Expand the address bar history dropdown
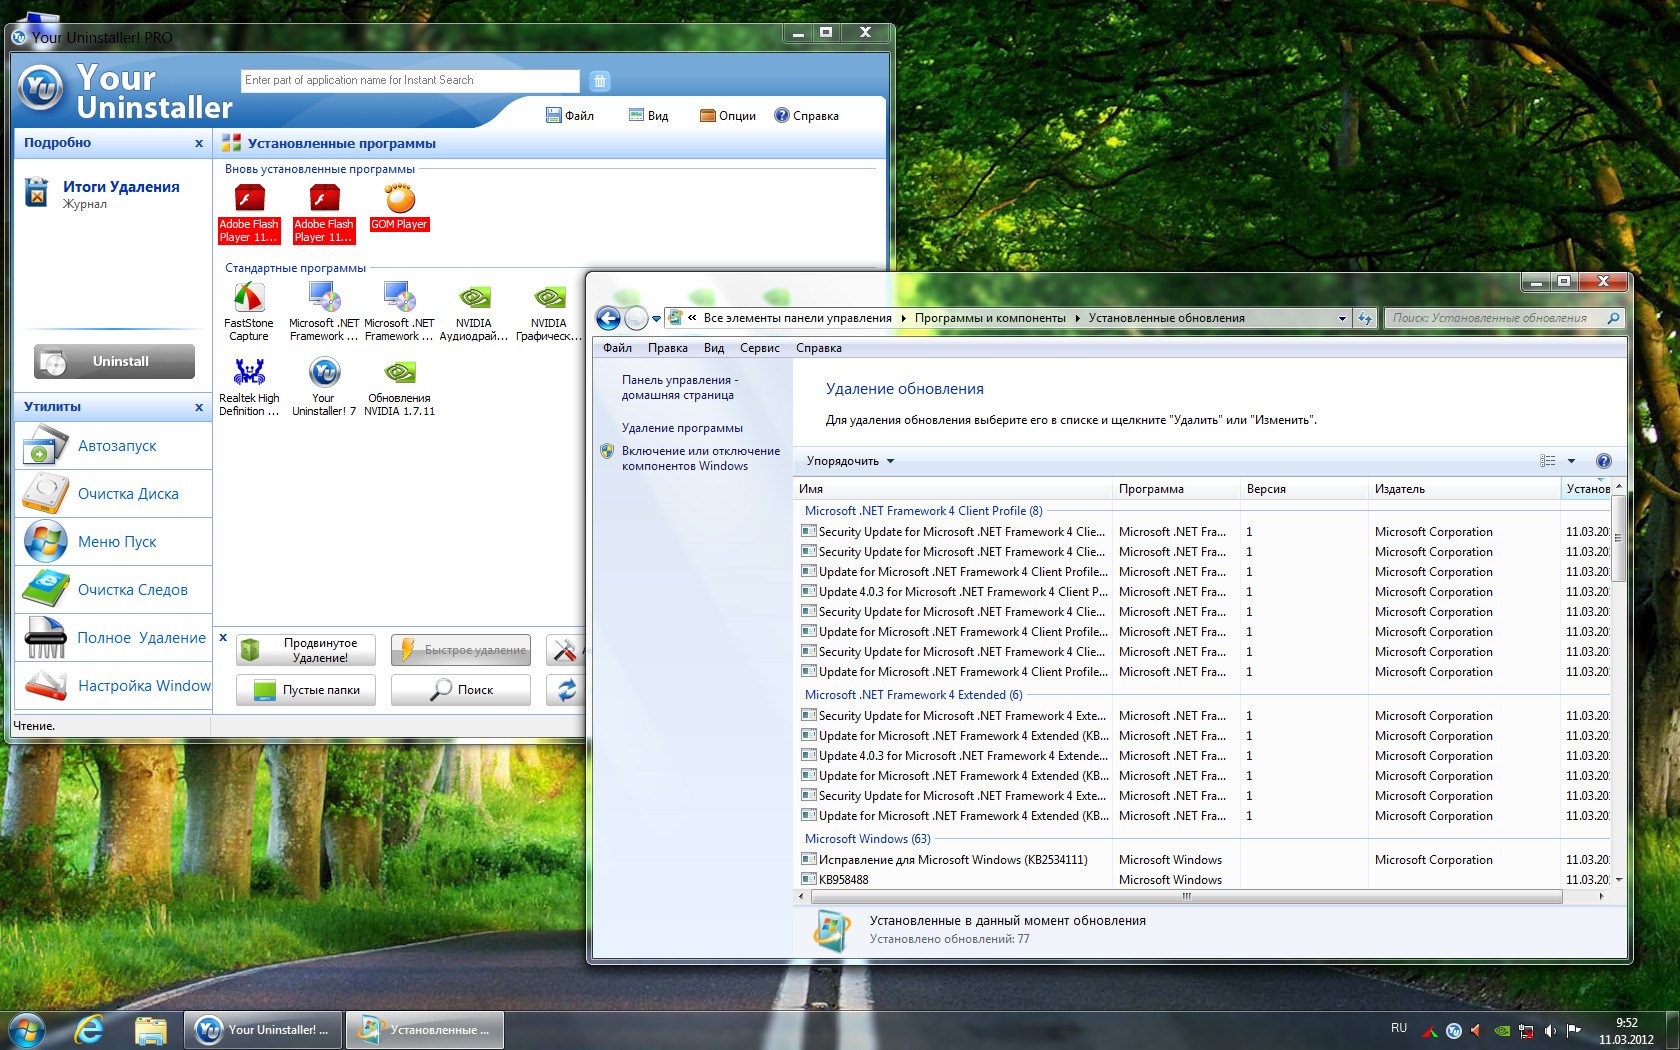 (1342, 319)
